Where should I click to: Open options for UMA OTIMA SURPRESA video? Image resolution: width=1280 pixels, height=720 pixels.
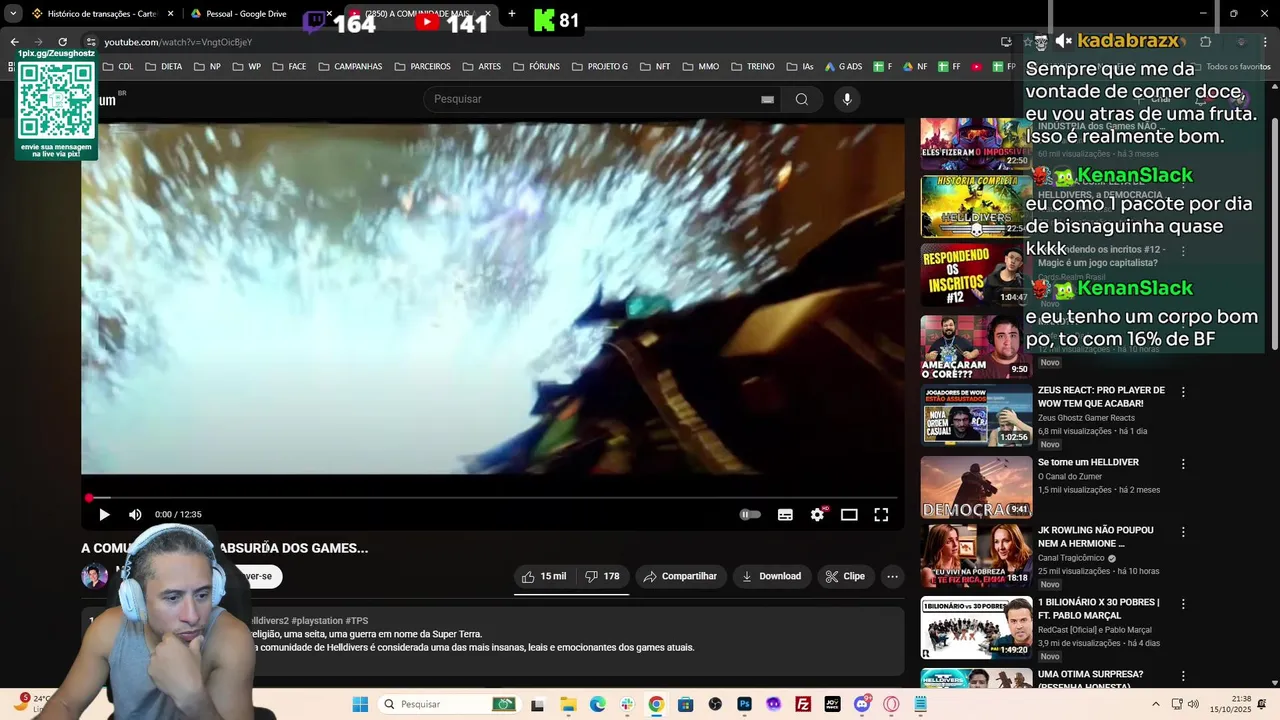pos(1183,676)
